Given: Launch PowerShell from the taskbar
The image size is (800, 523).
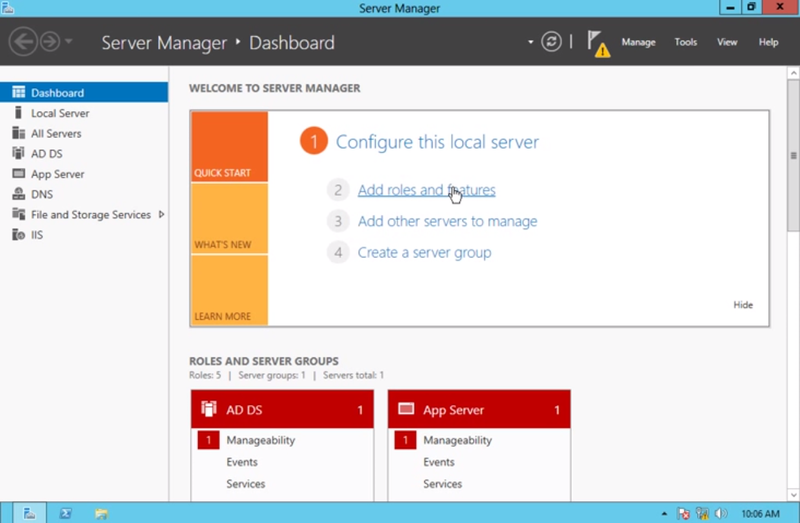Looking at the screenshot, I should [x=65, y=513].
